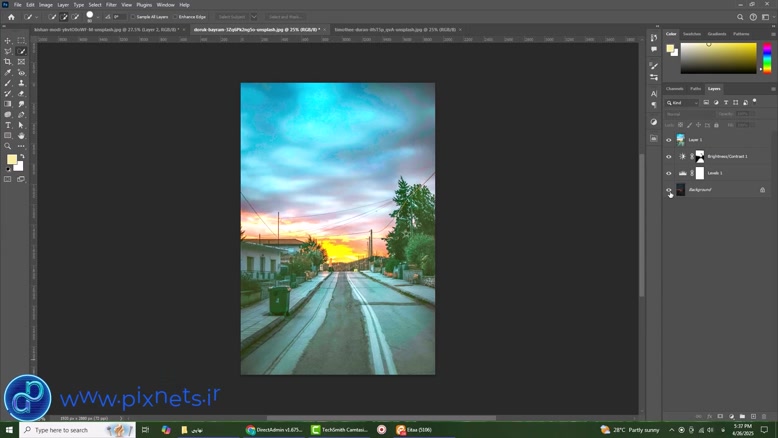Image resolution: width=778 pixels, height=438 pixels.
Task: Swap foreground and background colors arrow
Action: (22, 156)
